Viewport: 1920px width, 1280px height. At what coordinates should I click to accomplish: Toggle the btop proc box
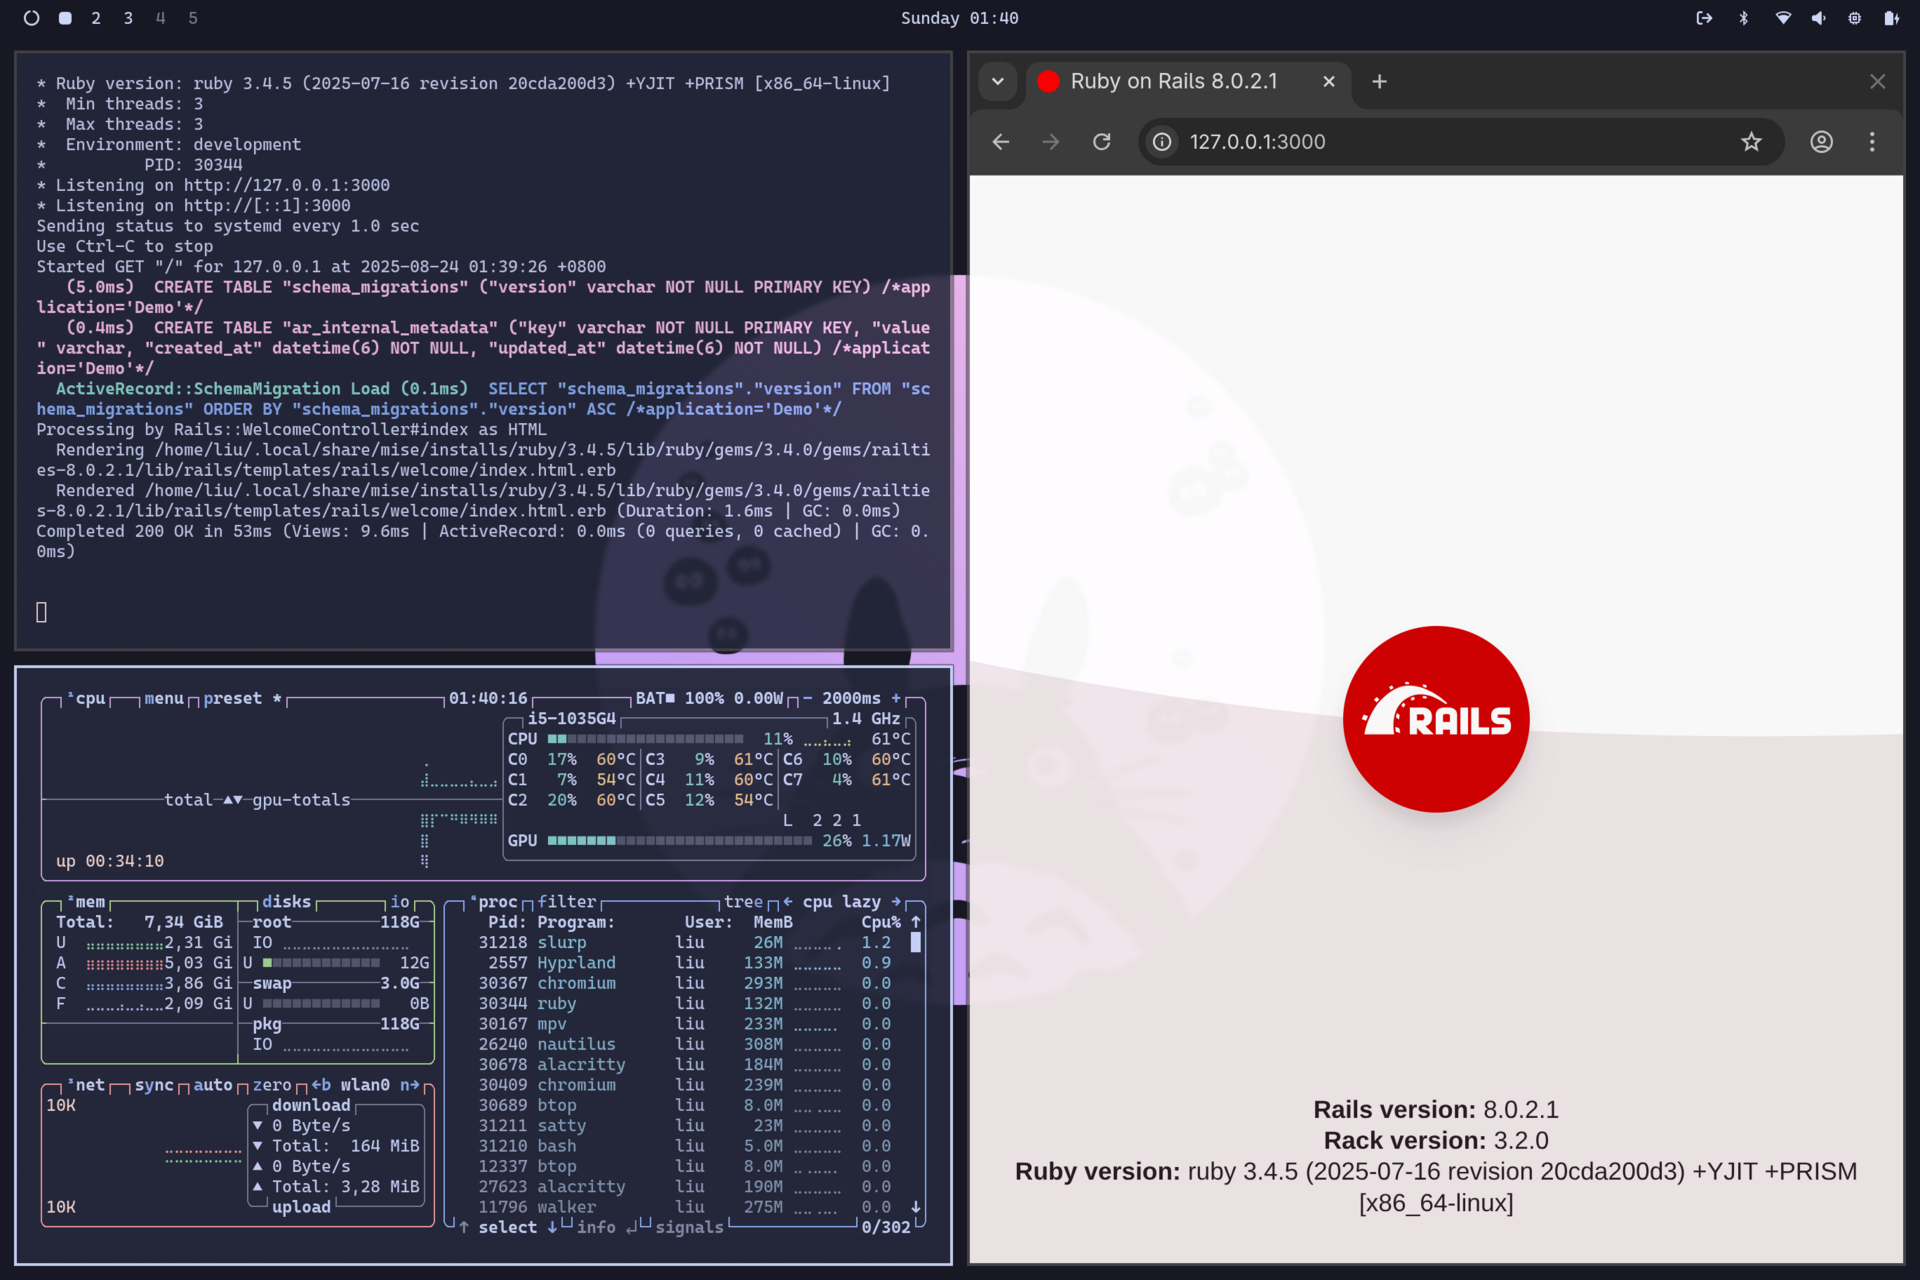[x=494, y=902]
